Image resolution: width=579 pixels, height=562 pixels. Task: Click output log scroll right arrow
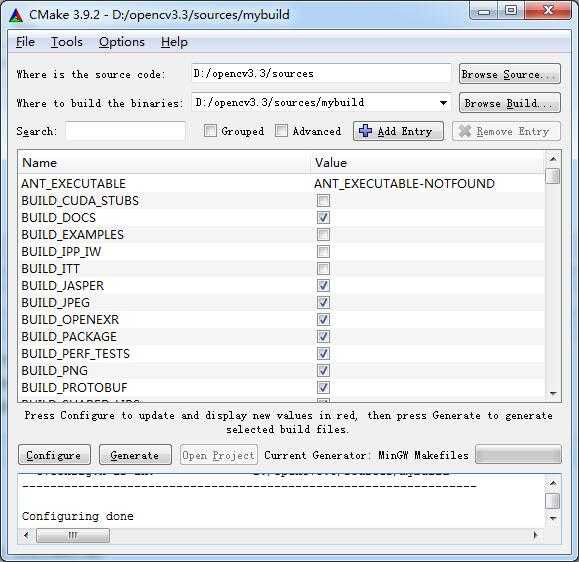tap(535, 535)
